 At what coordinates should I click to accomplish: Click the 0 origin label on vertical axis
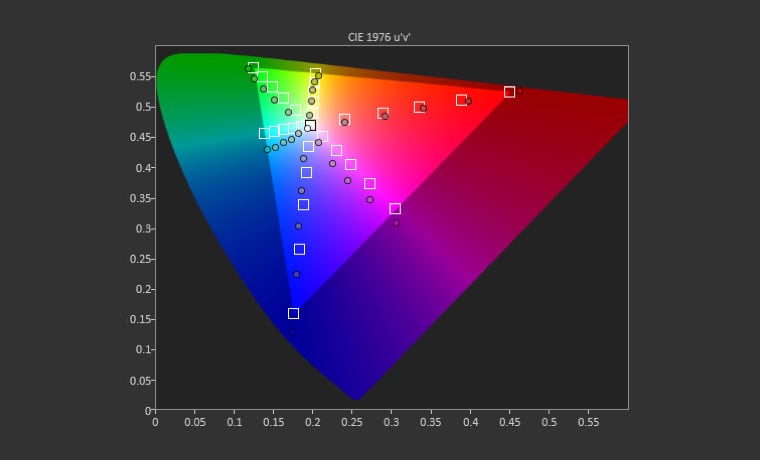click(146, 410)
